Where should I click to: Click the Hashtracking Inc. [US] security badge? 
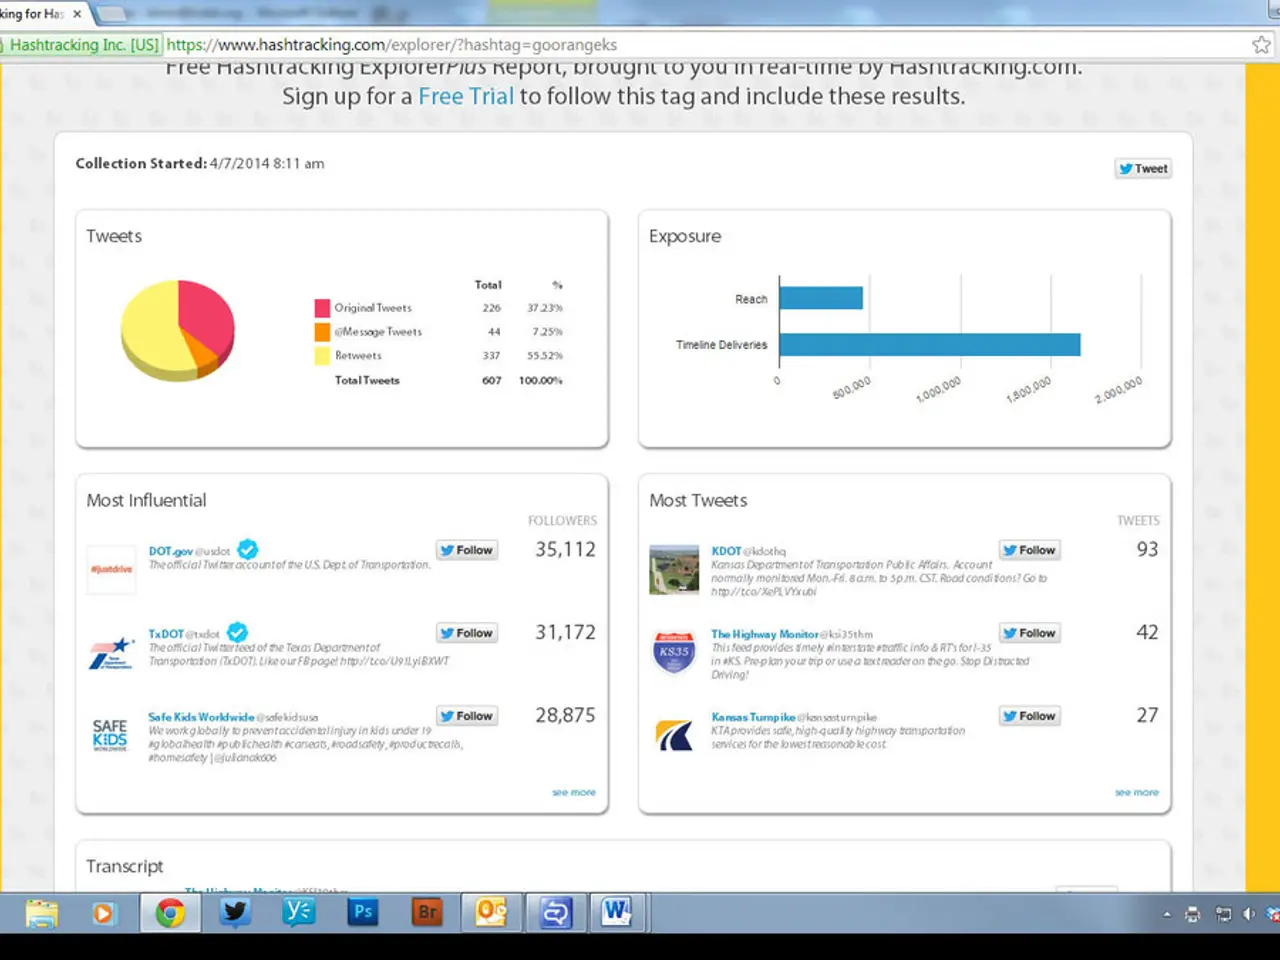pos(80,44)
